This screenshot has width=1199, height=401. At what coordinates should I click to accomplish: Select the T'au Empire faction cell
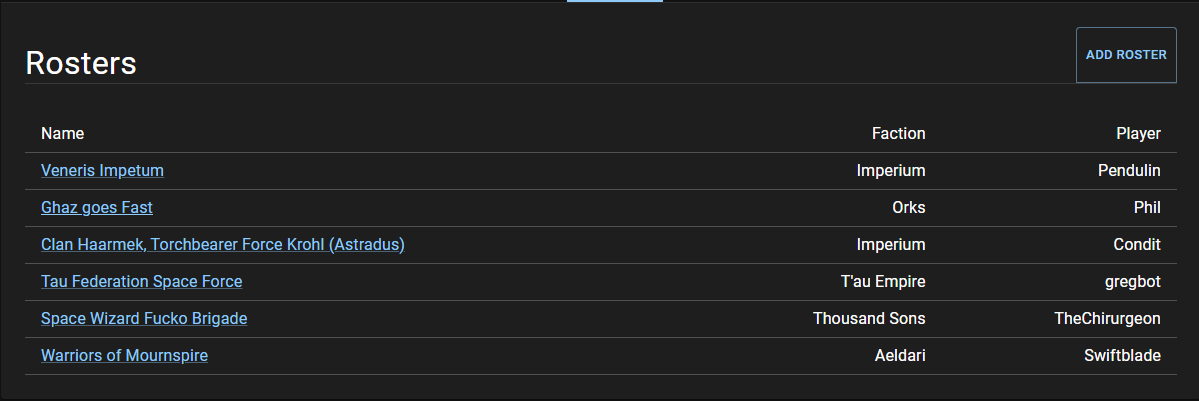(x=883, y=282)
